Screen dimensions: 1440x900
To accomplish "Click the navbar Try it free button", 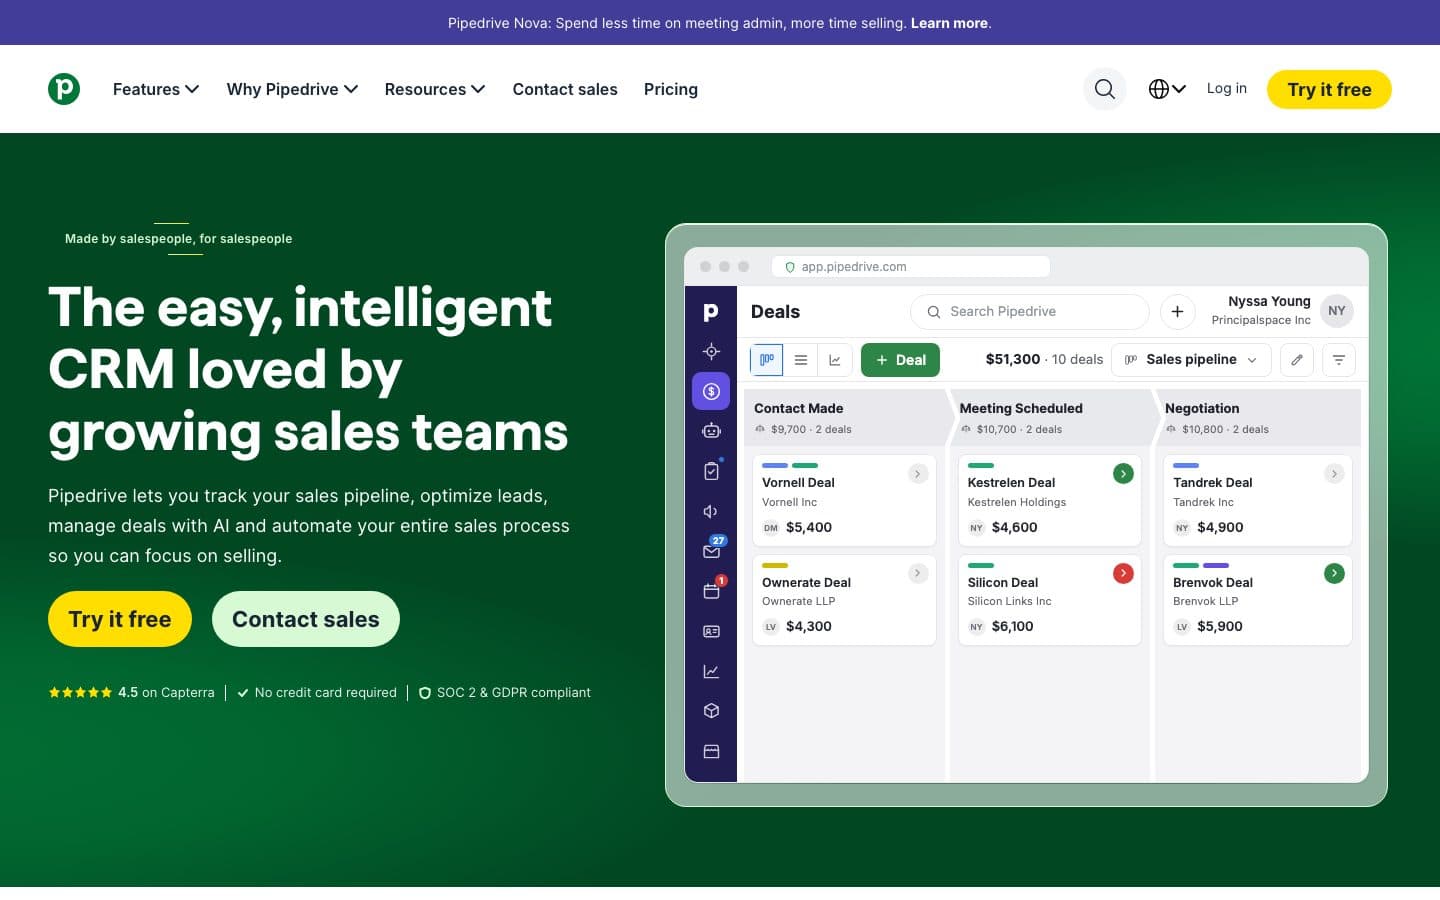I will (1329, 89).
